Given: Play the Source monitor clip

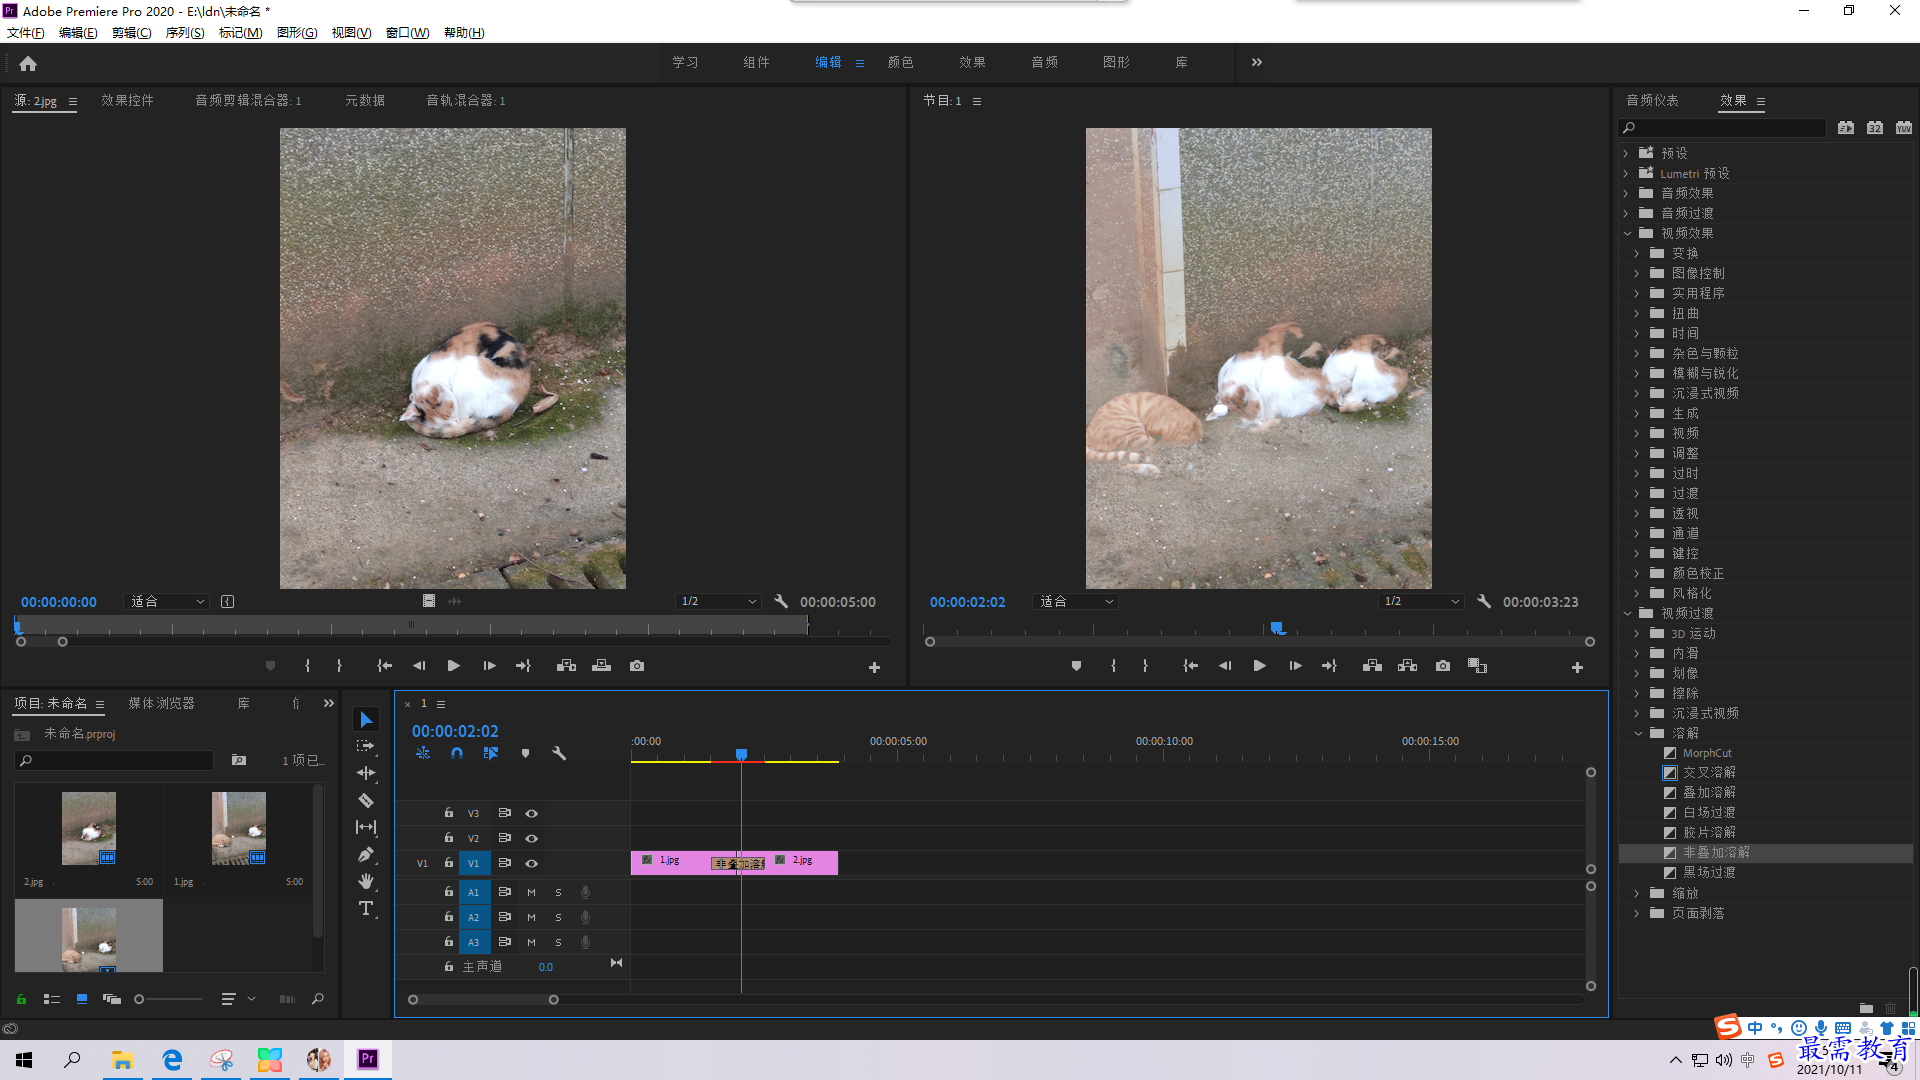Looking at the screenshot, I should pos(454,666).
